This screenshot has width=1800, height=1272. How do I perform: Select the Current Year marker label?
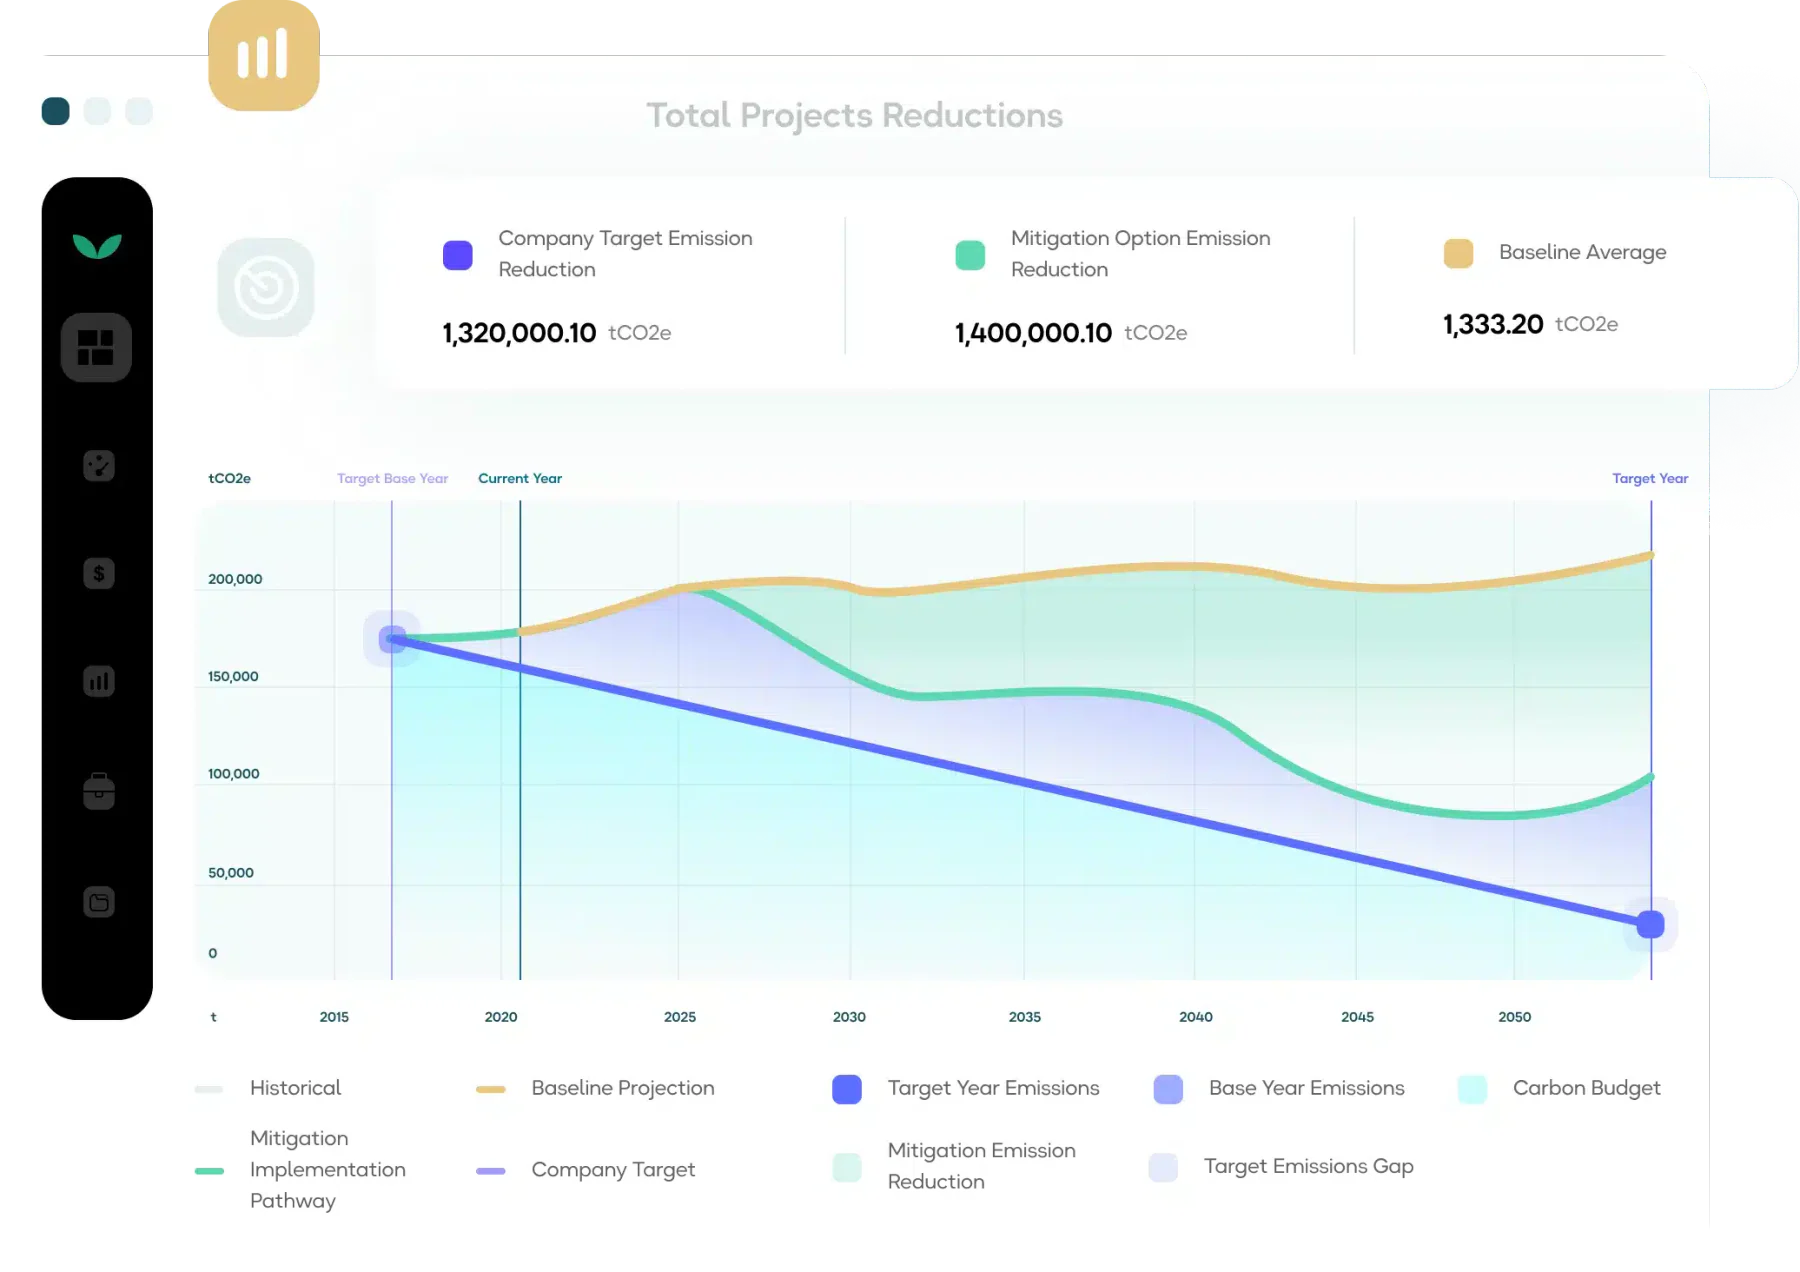click(x=520, y=478)
